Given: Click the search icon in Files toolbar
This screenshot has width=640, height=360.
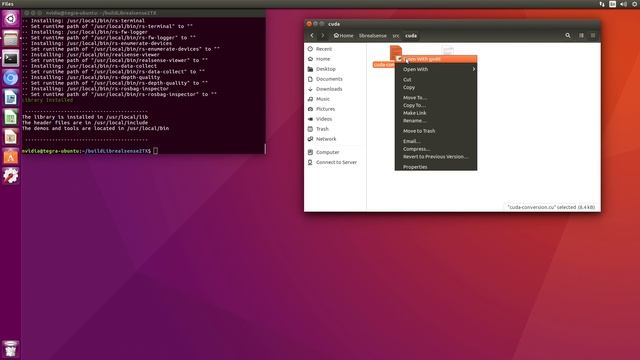Looking at the screenshot, I should (568, 36).
